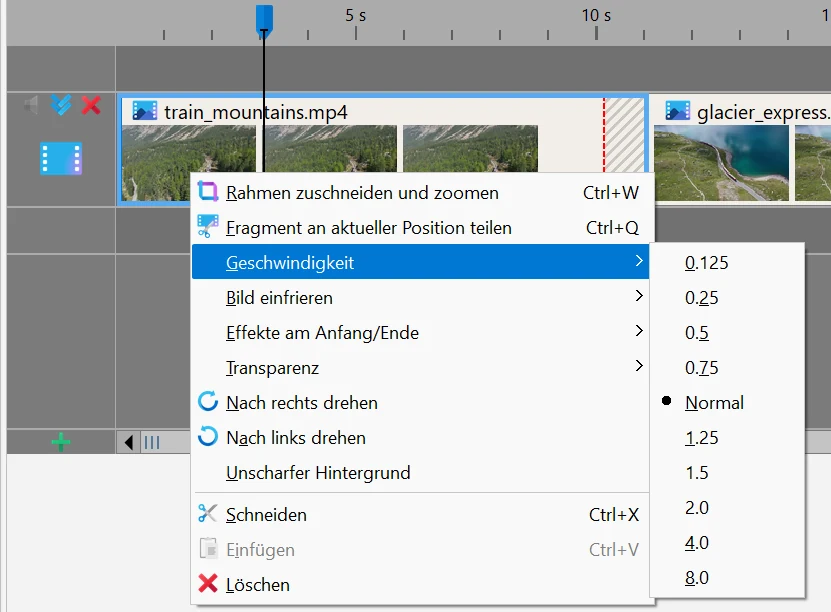831x612 pixels.
Task: Click the Ctrl+W shortcut label
Action: [611, 192]
